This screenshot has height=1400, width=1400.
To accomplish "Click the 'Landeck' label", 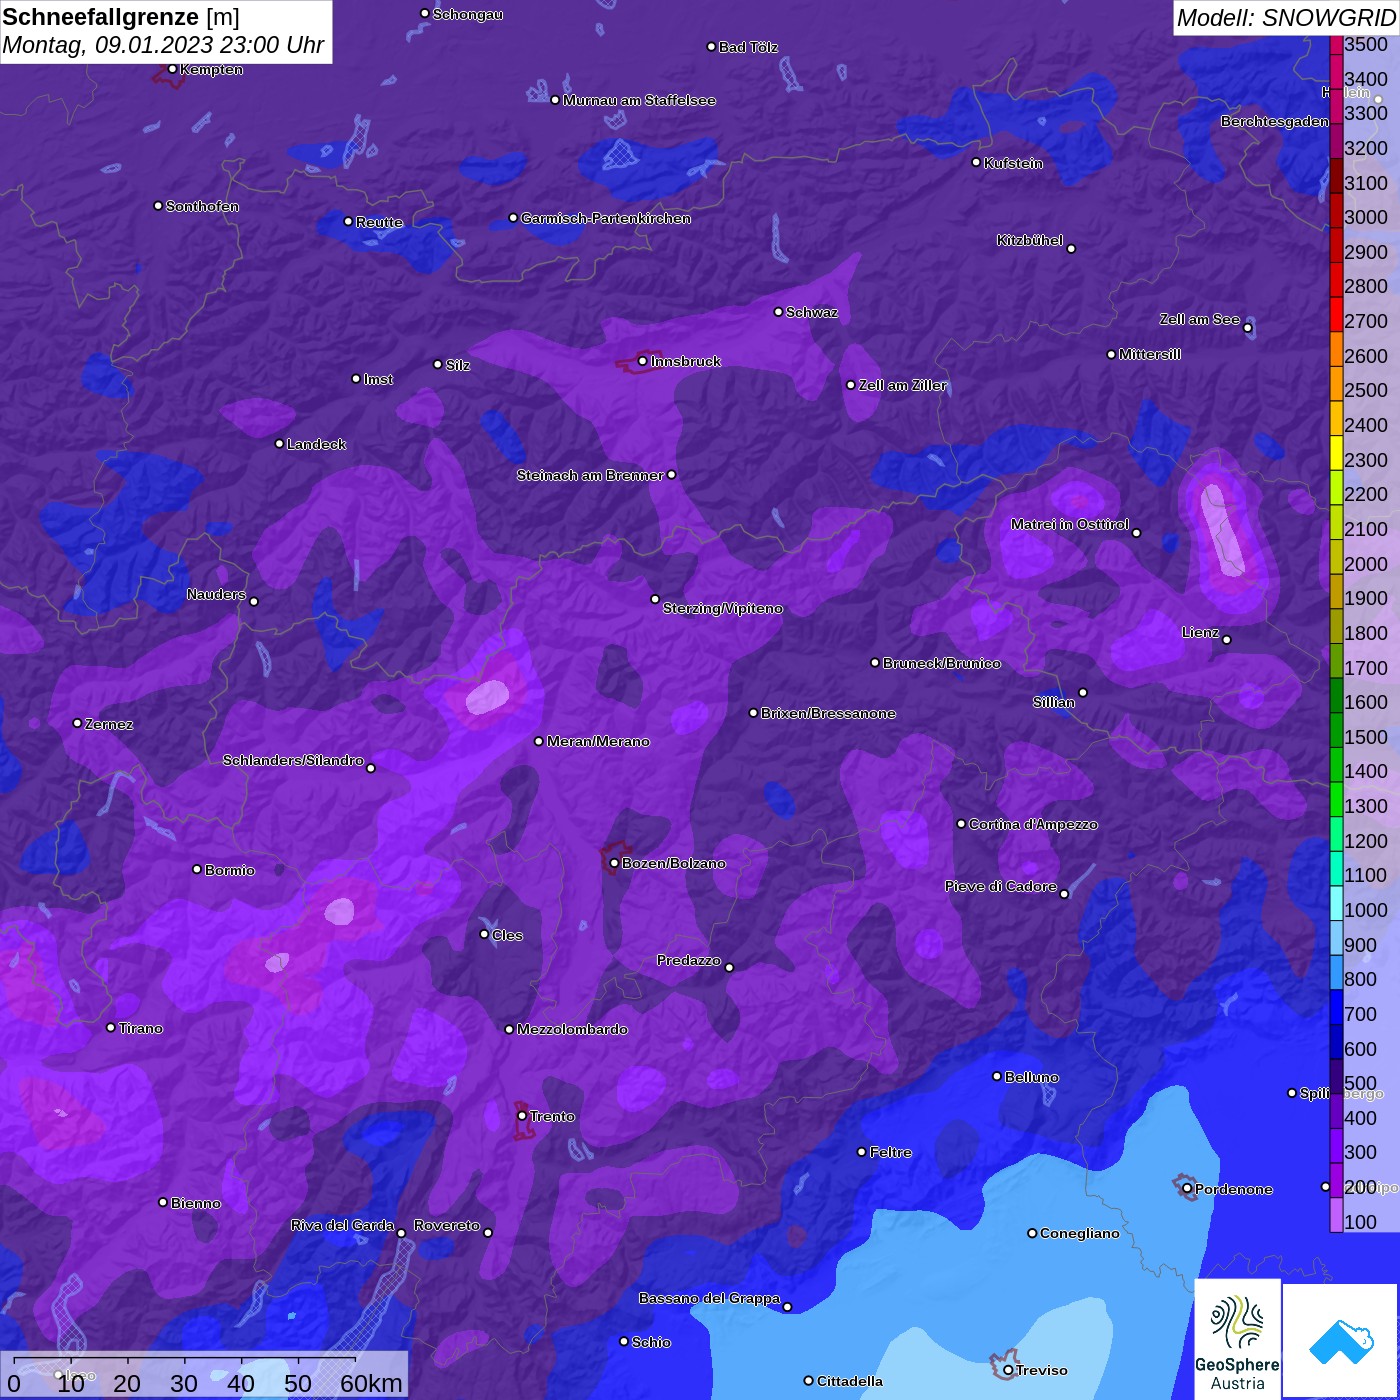I will click(316, 444).
